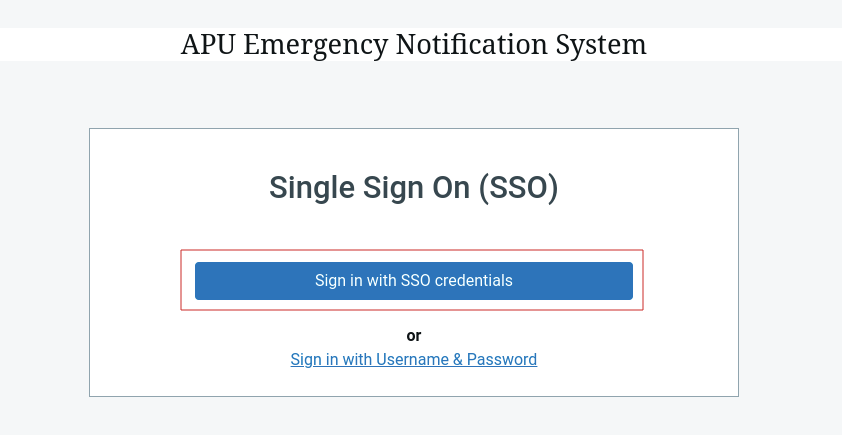Click the Single Sign On (SSO) heading
842x435 pixels.
[413, 187]
